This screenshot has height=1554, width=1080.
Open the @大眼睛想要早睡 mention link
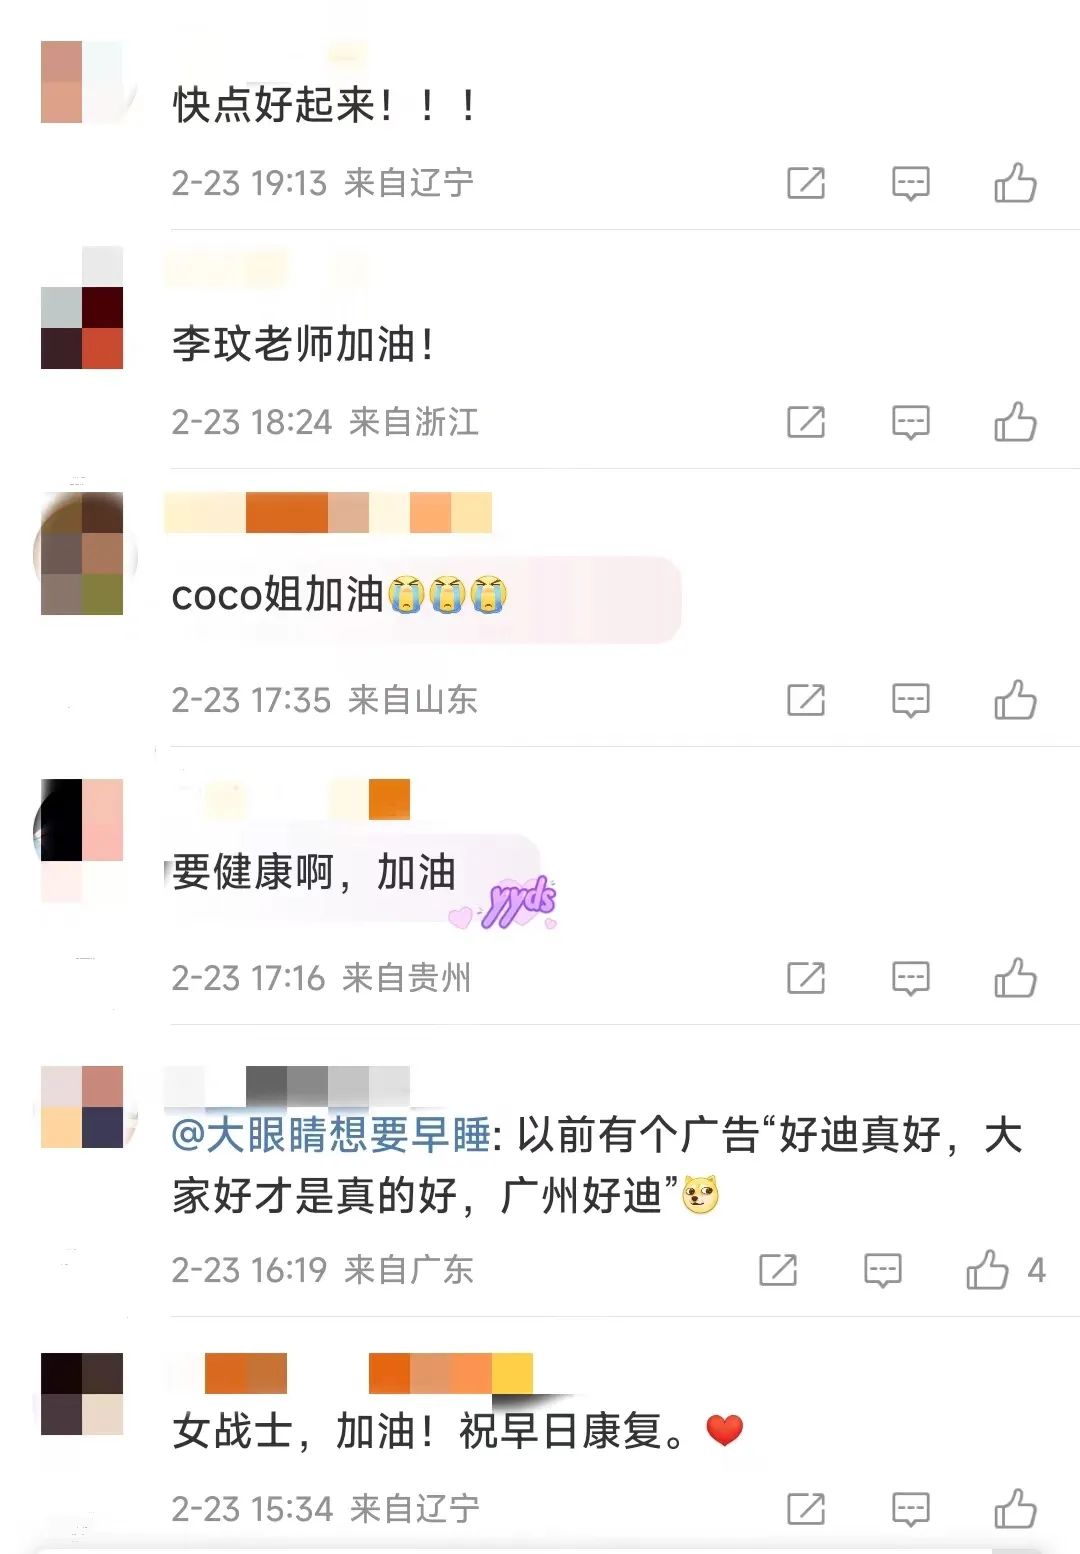[x=331, y=1135]
